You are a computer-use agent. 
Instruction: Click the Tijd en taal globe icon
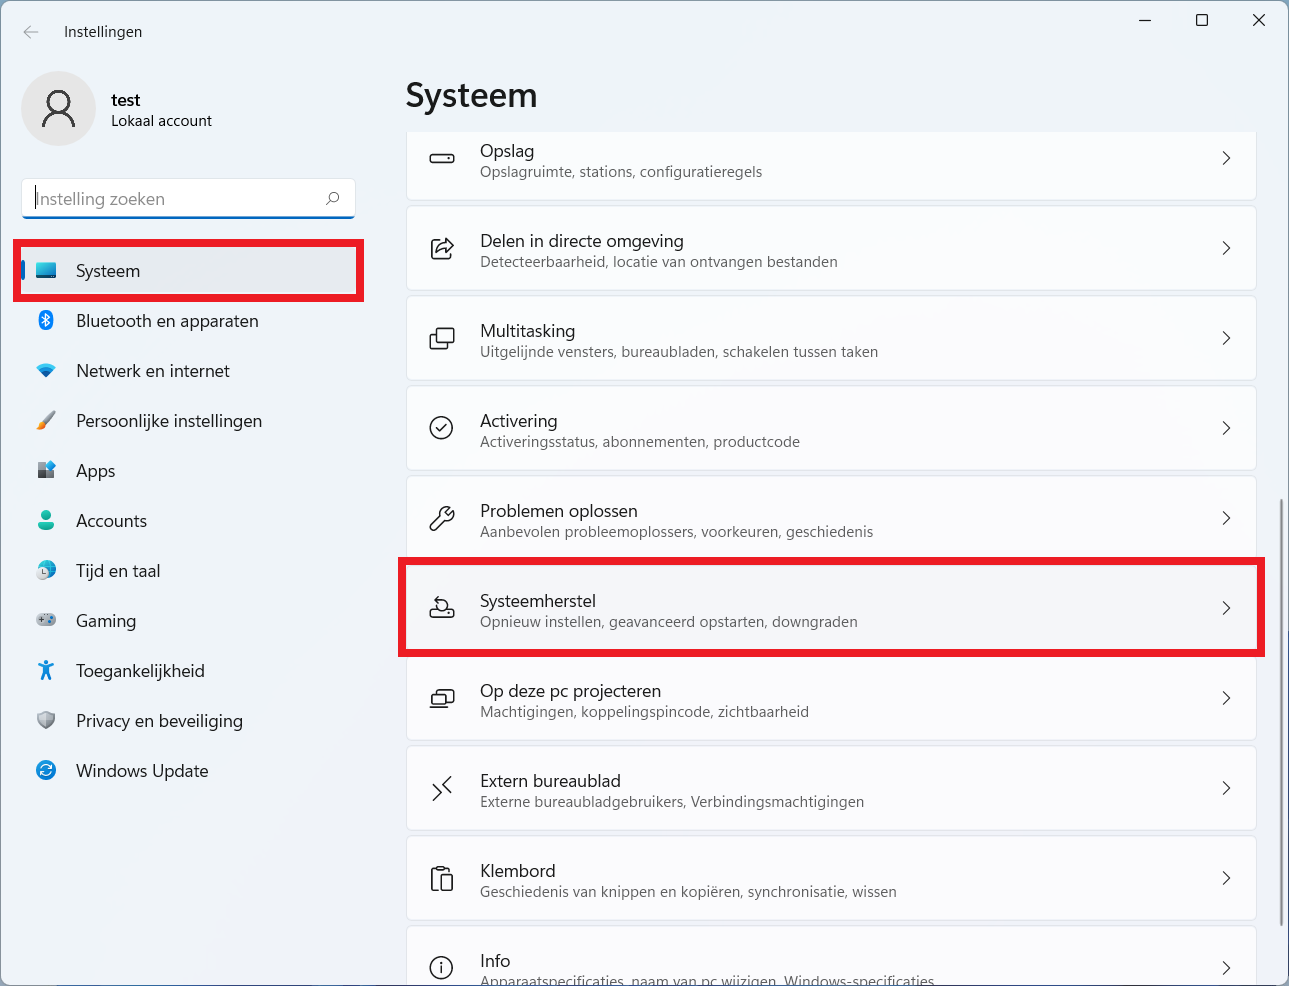(x=46, y=570)
